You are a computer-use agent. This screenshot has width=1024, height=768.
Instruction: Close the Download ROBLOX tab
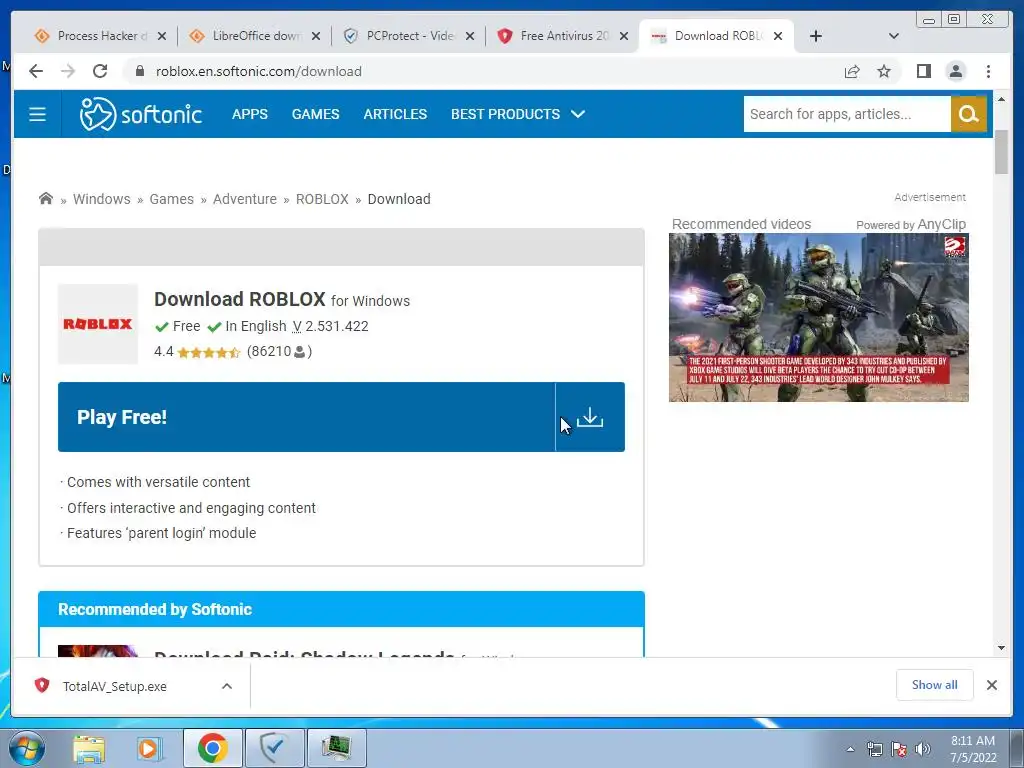click(778, 36)
